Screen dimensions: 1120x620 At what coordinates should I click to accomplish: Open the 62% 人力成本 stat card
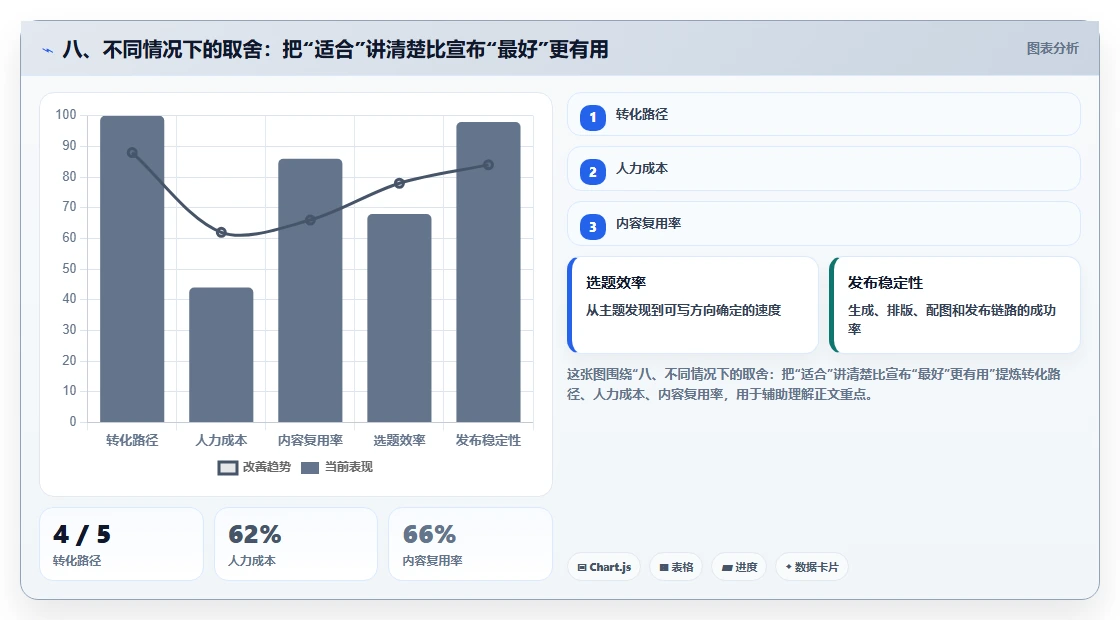pos(296,544)
